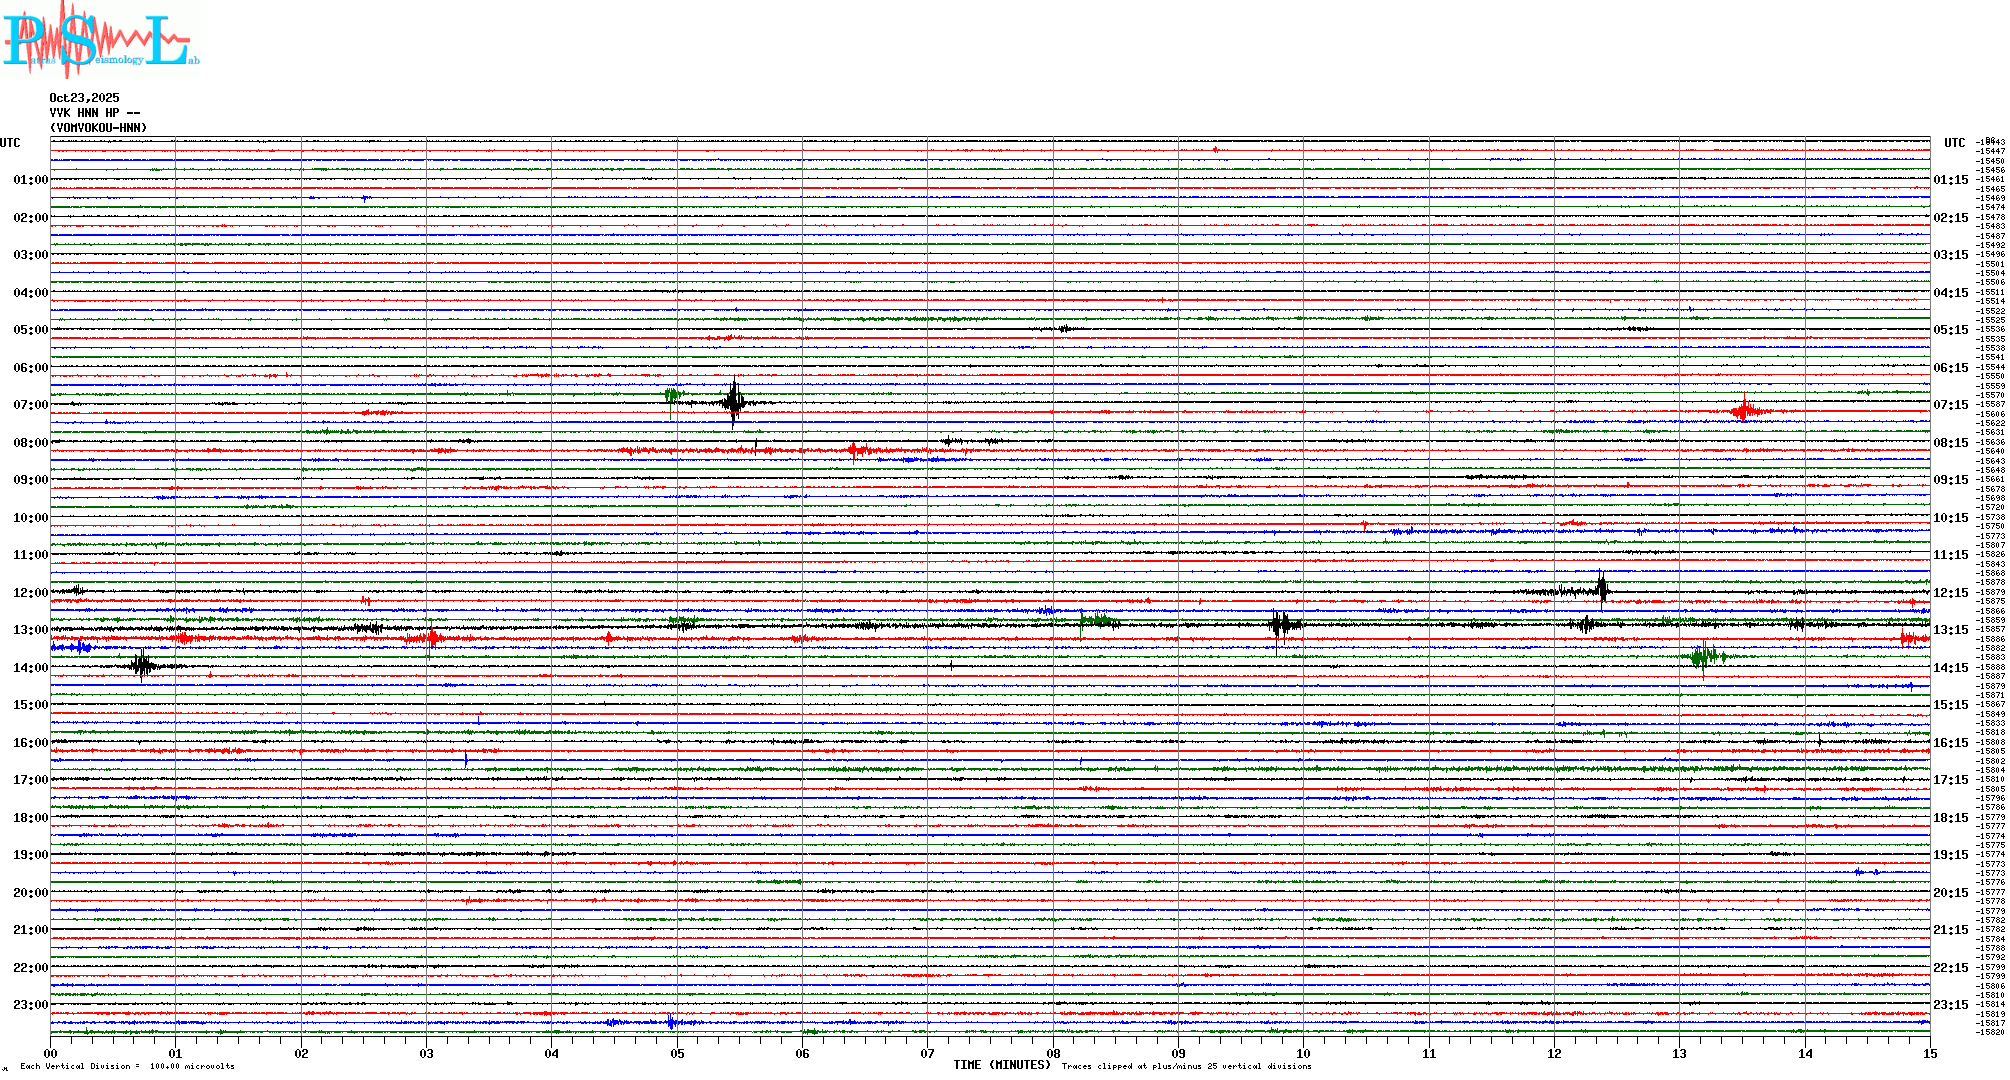The width and height of the screenshot is (2010, 1080).
Task: Click the minute 08 tick label on bottom axis
Action: (1053, 1053)
